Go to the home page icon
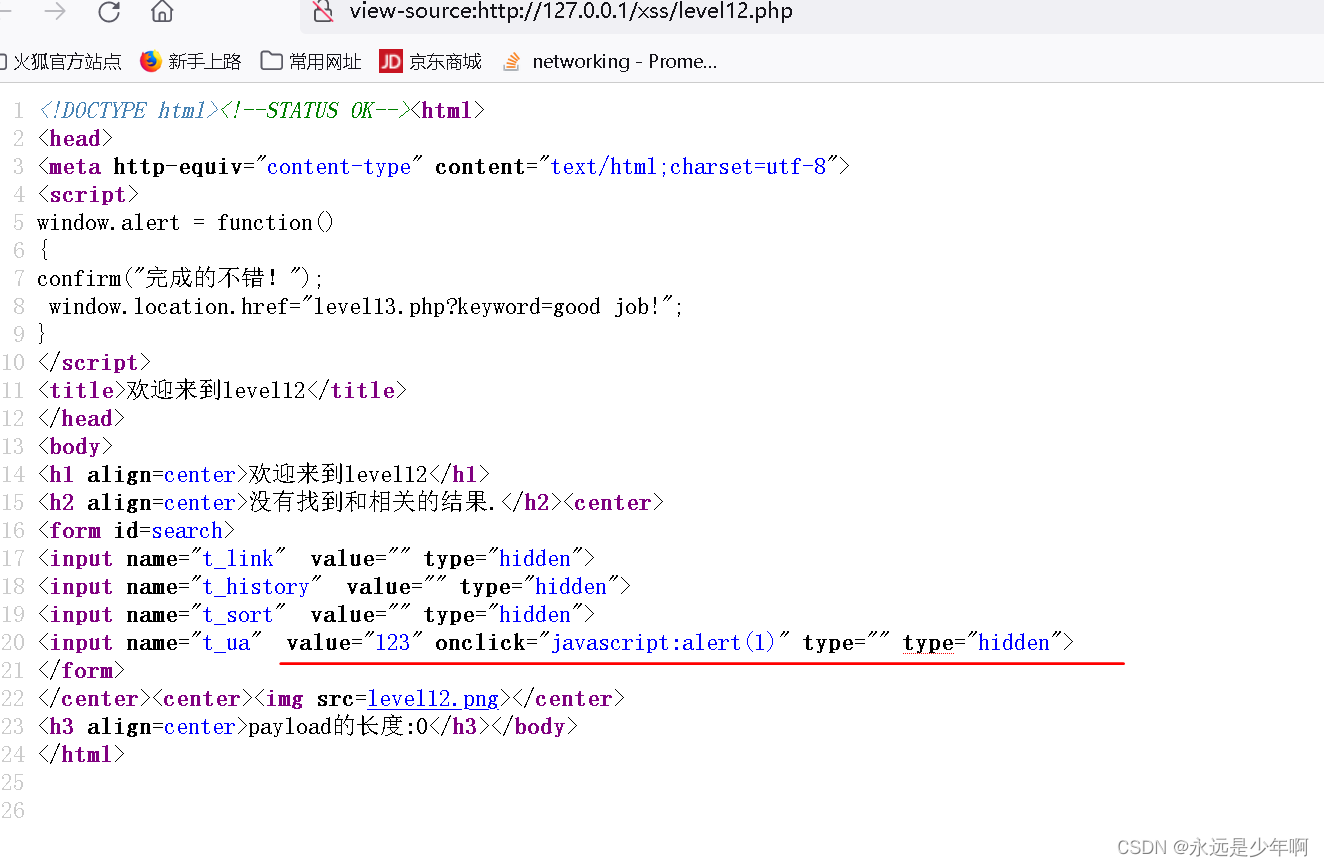The height and width of the screenshot is (867, 1324). click(162, 12)
